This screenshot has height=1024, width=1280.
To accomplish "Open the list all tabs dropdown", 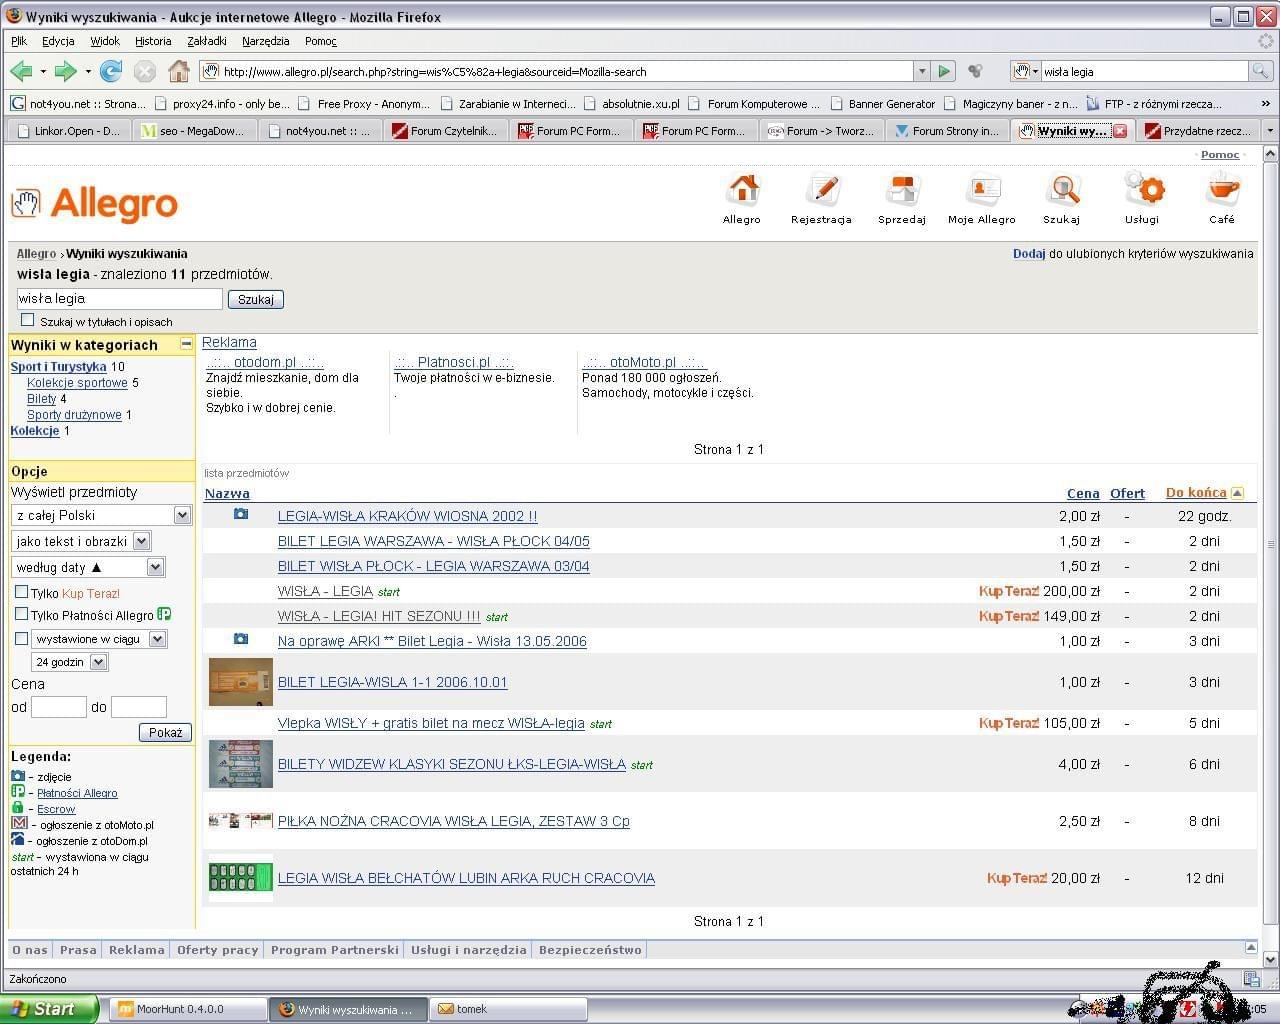I will 1270,131.
